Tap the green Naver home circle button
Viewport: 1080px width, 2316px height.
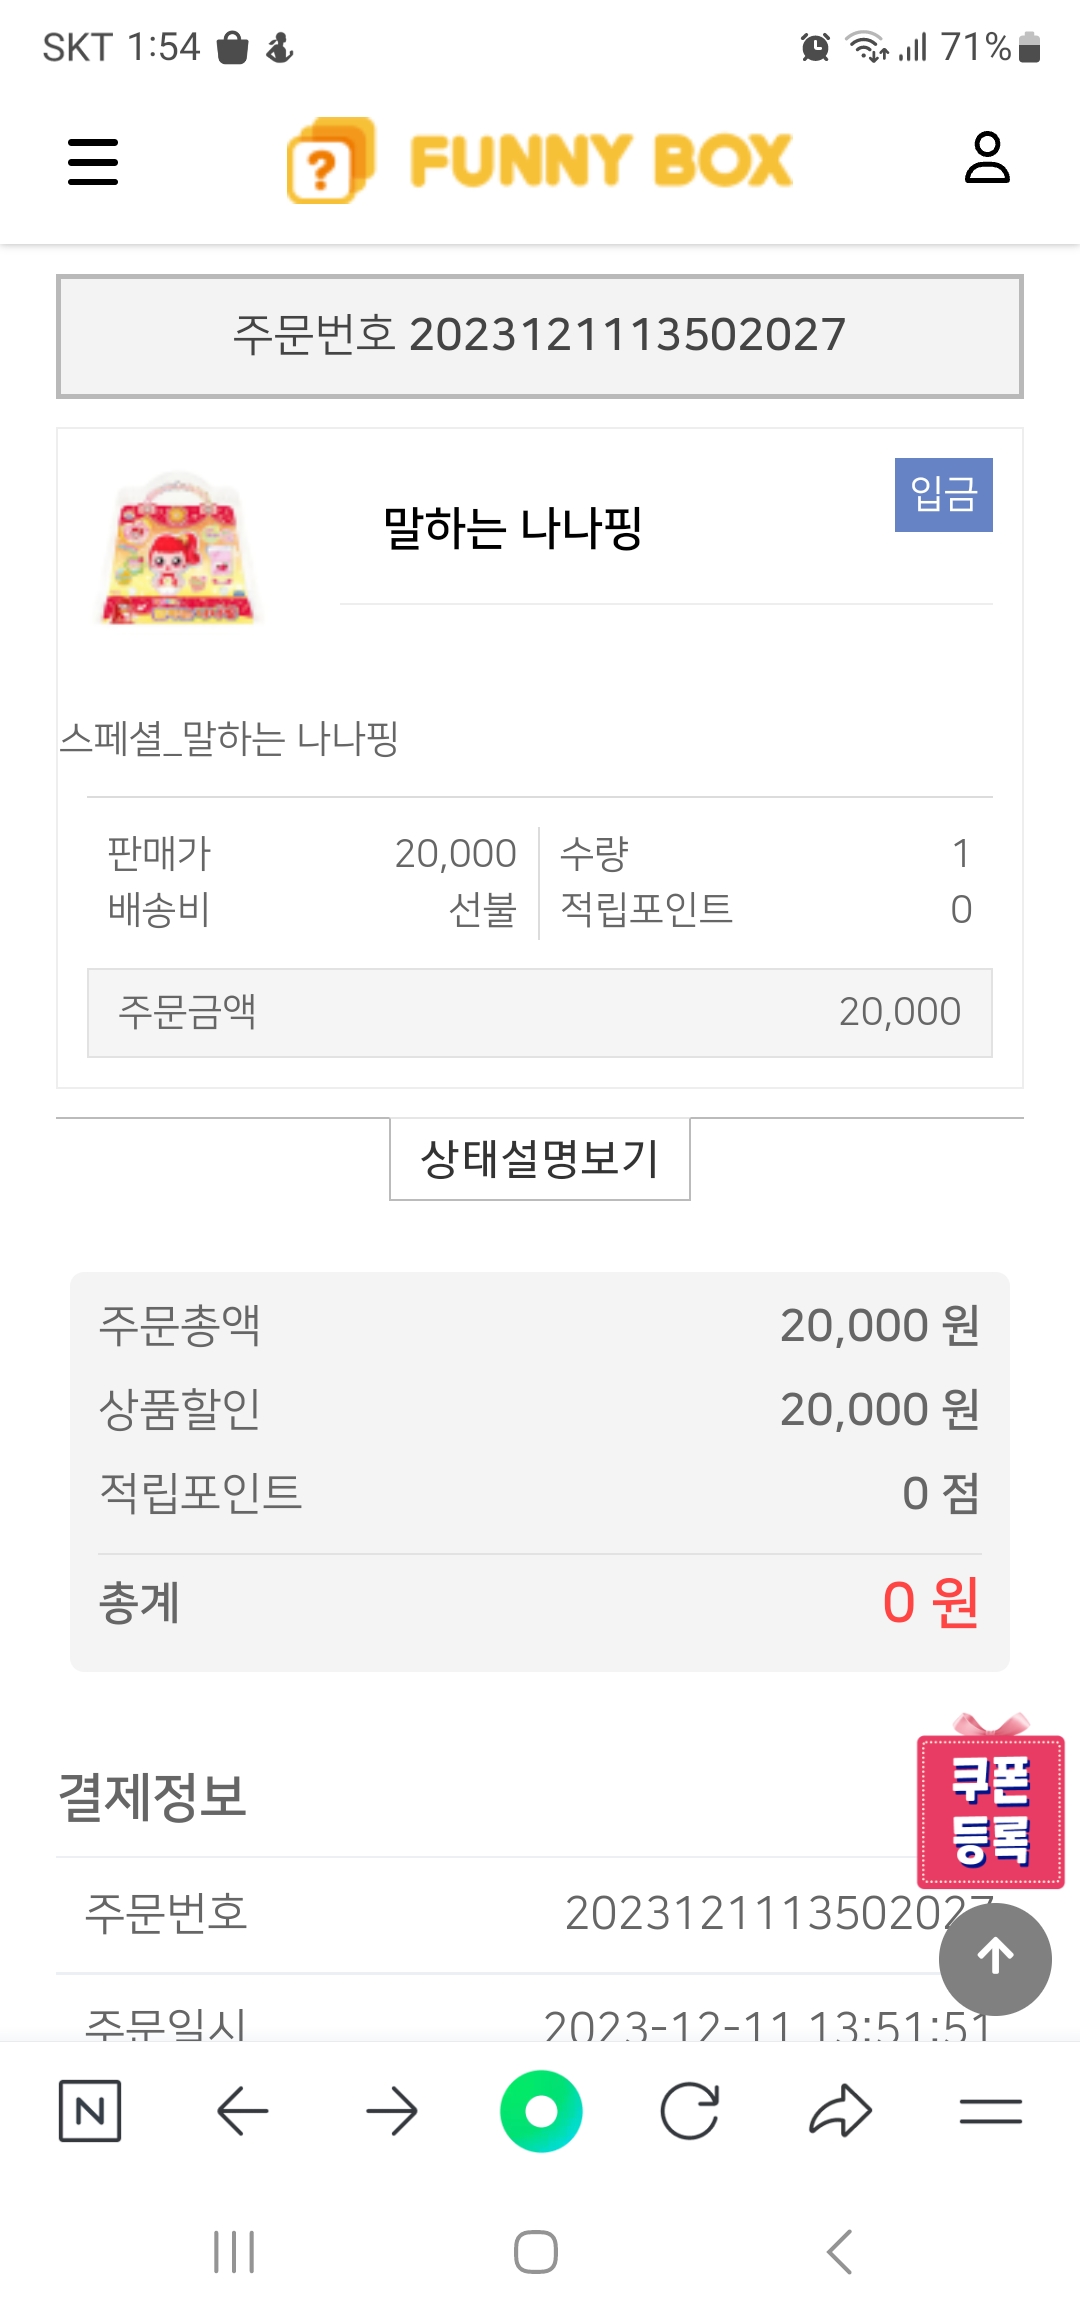coord(541,2111)
